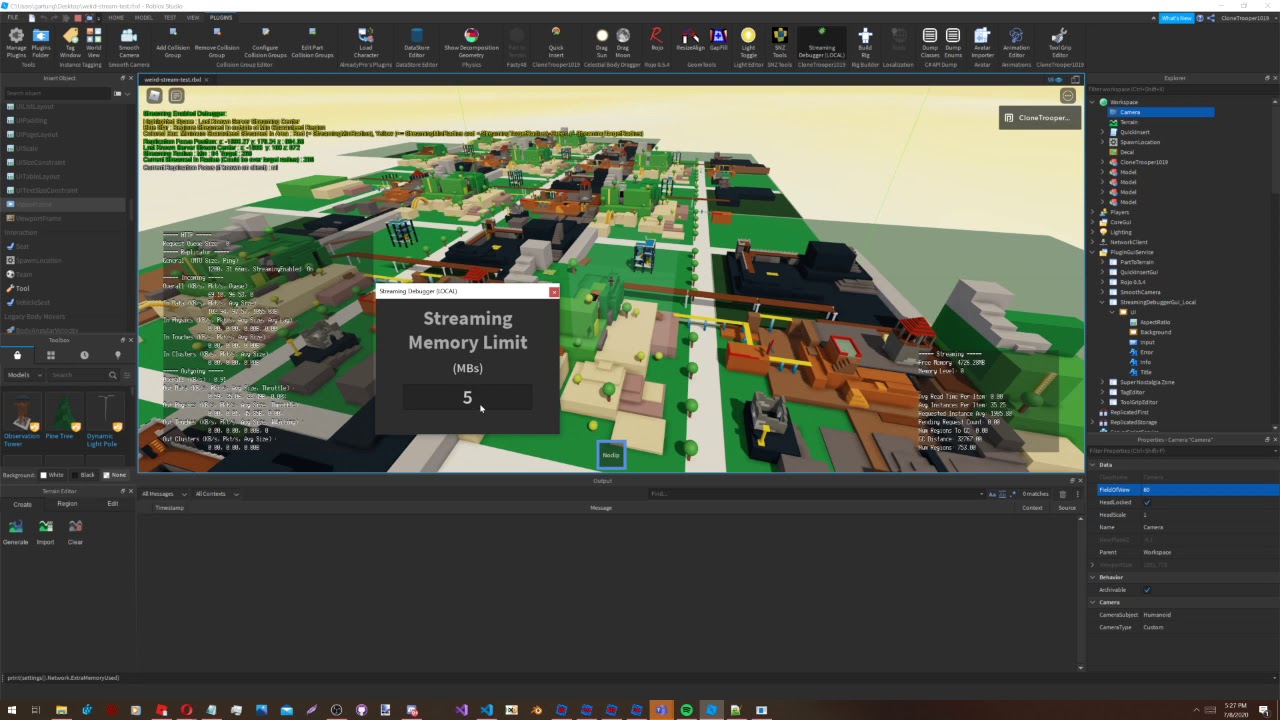This screenshot has width=1280, height=720.
Task: Click the Clear terrain button
Action: [x=75, y=532]
